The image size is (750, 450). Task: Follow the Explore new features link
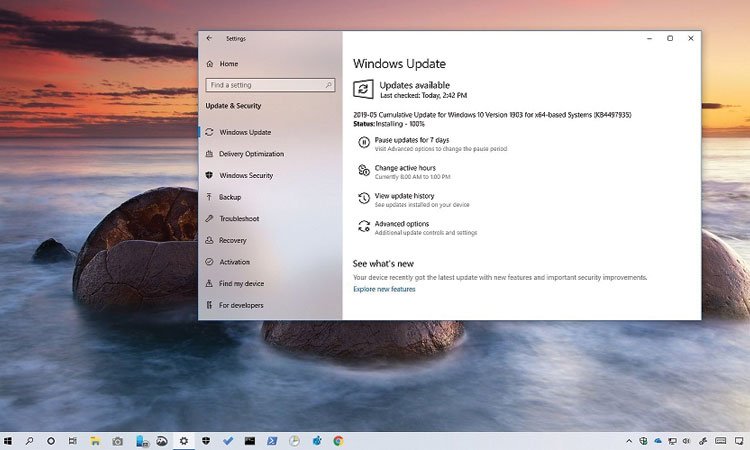[x=384, y=289]
